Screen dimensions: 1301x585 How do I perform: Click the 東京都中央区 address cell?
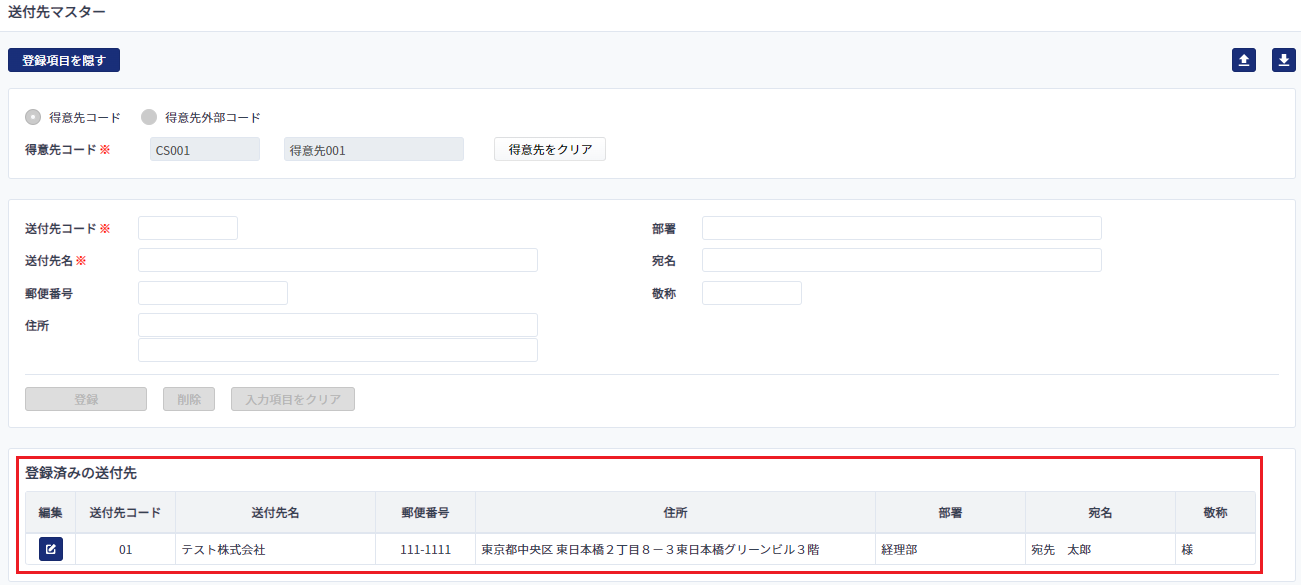(x=676, y=549)
